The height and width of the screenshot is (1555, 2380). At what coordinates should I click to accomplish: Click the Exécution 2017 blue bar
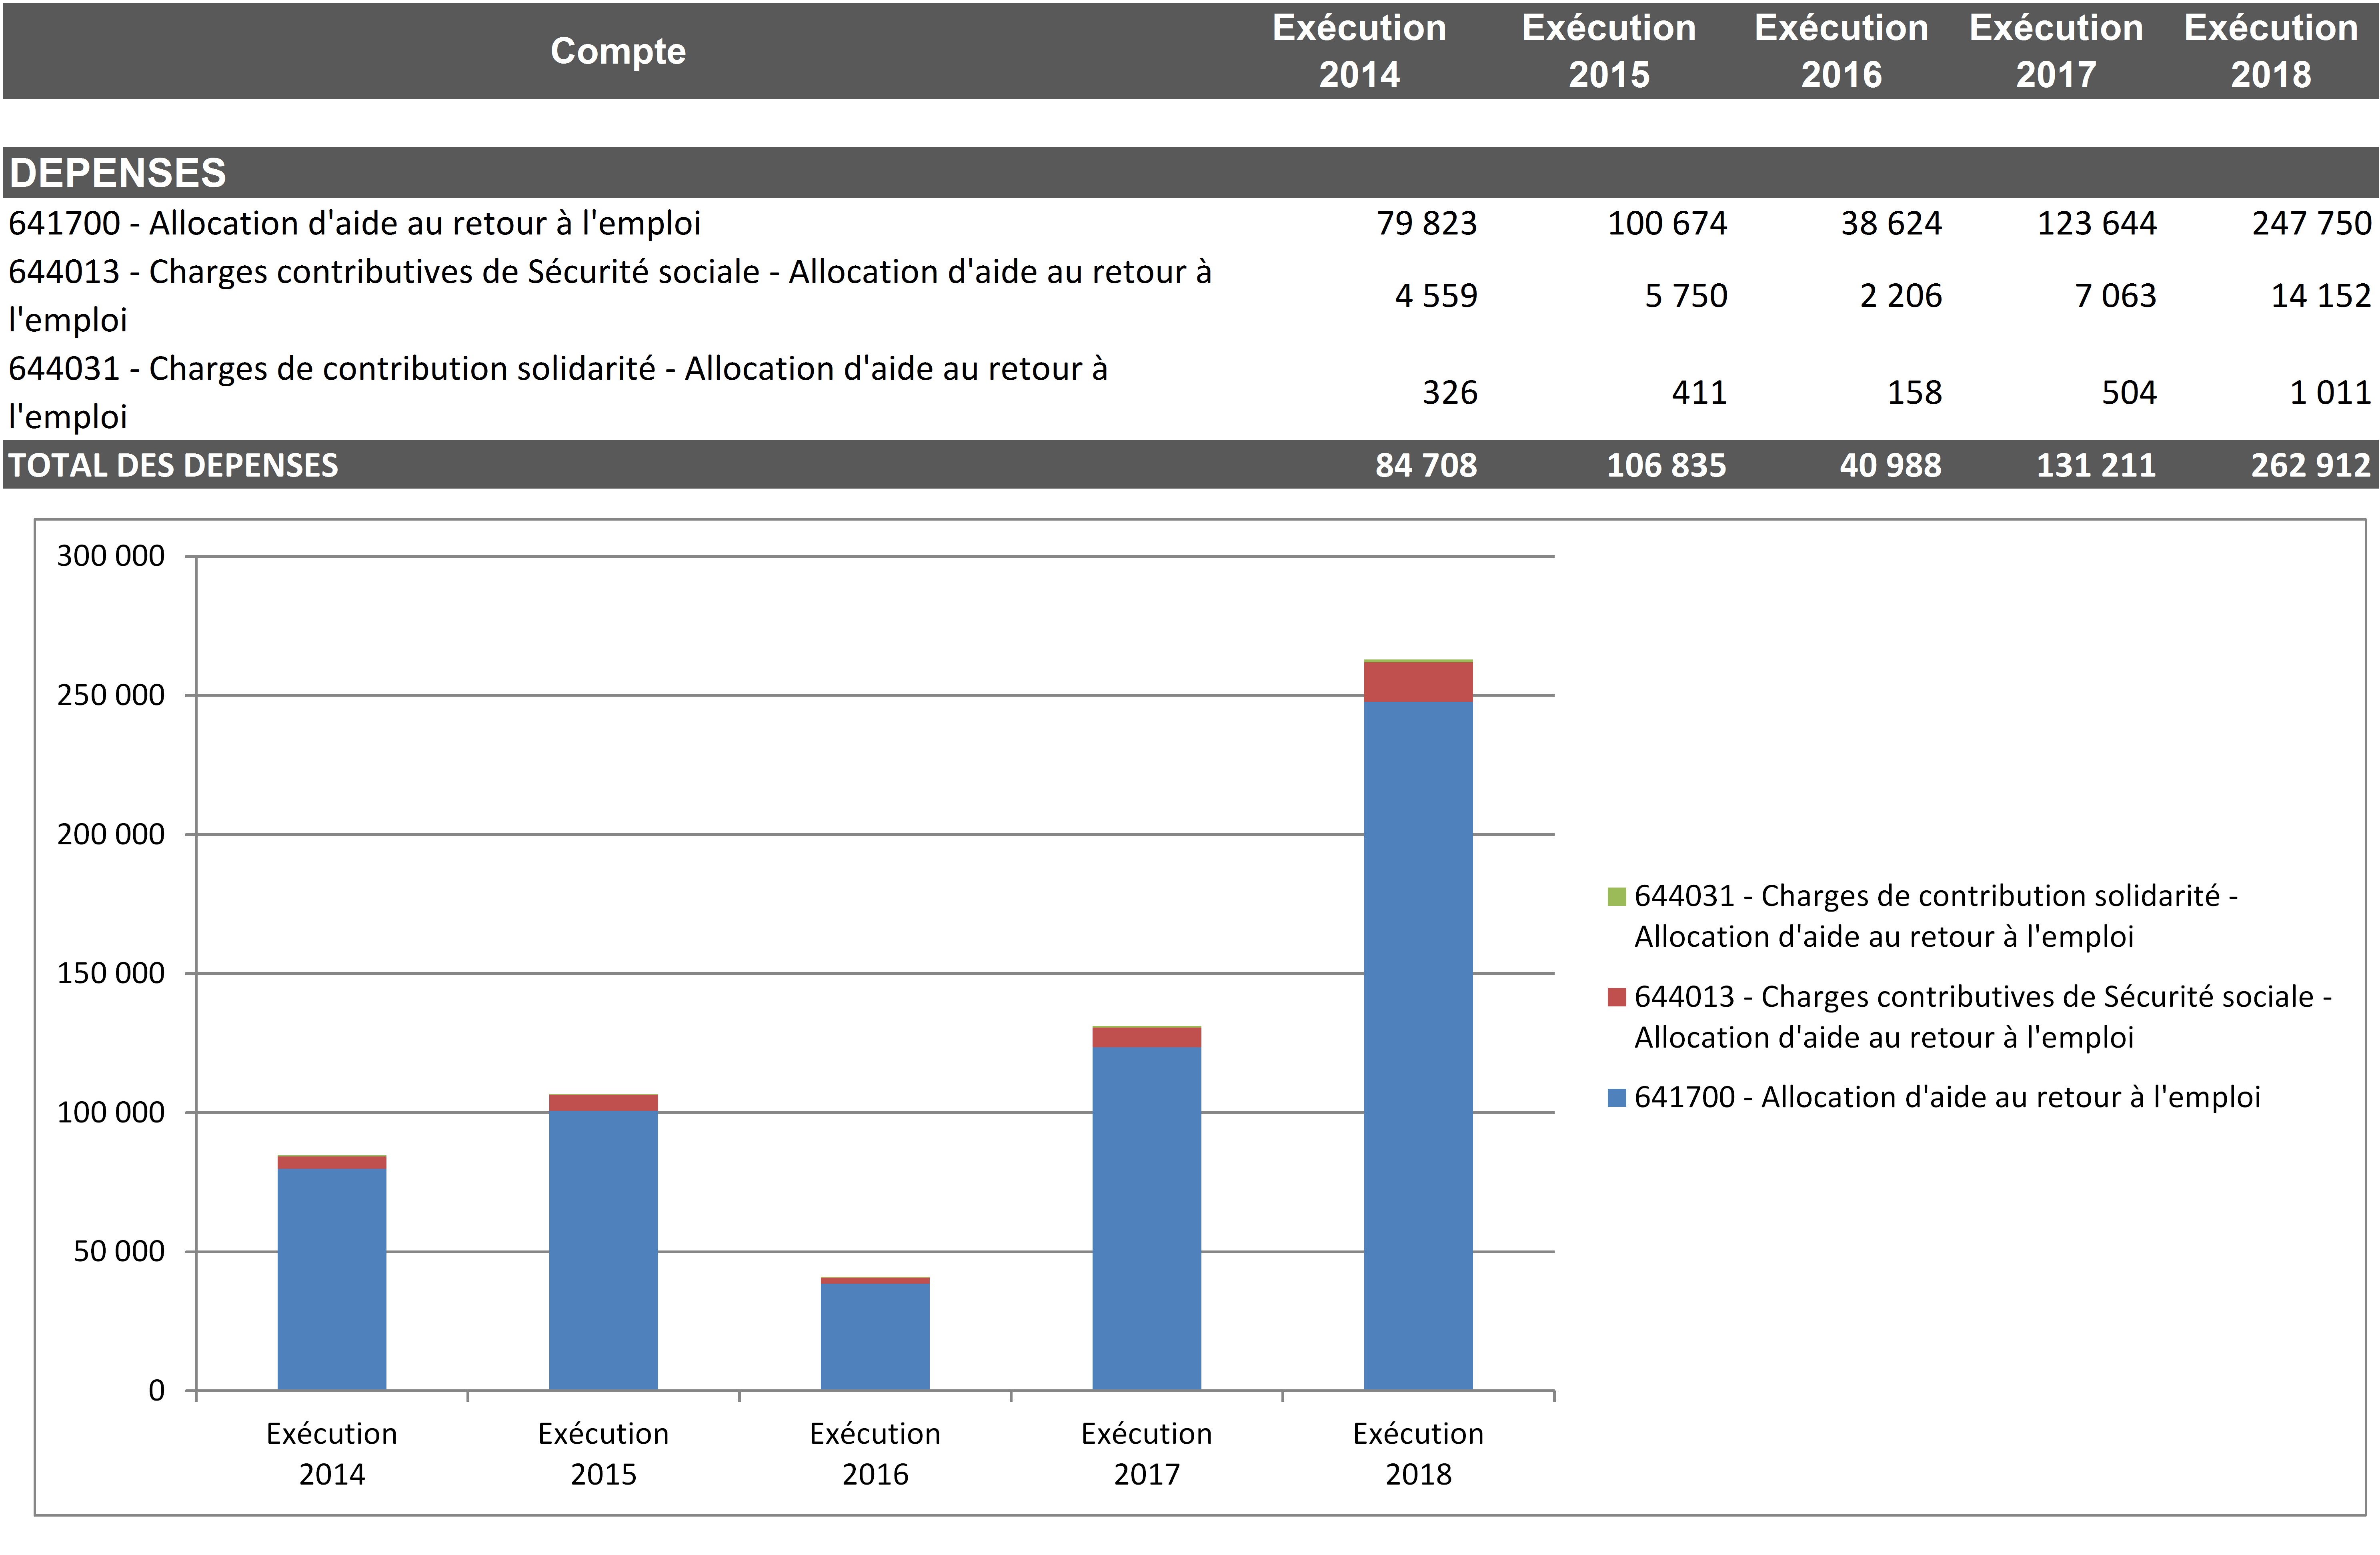(1146, 1218)
